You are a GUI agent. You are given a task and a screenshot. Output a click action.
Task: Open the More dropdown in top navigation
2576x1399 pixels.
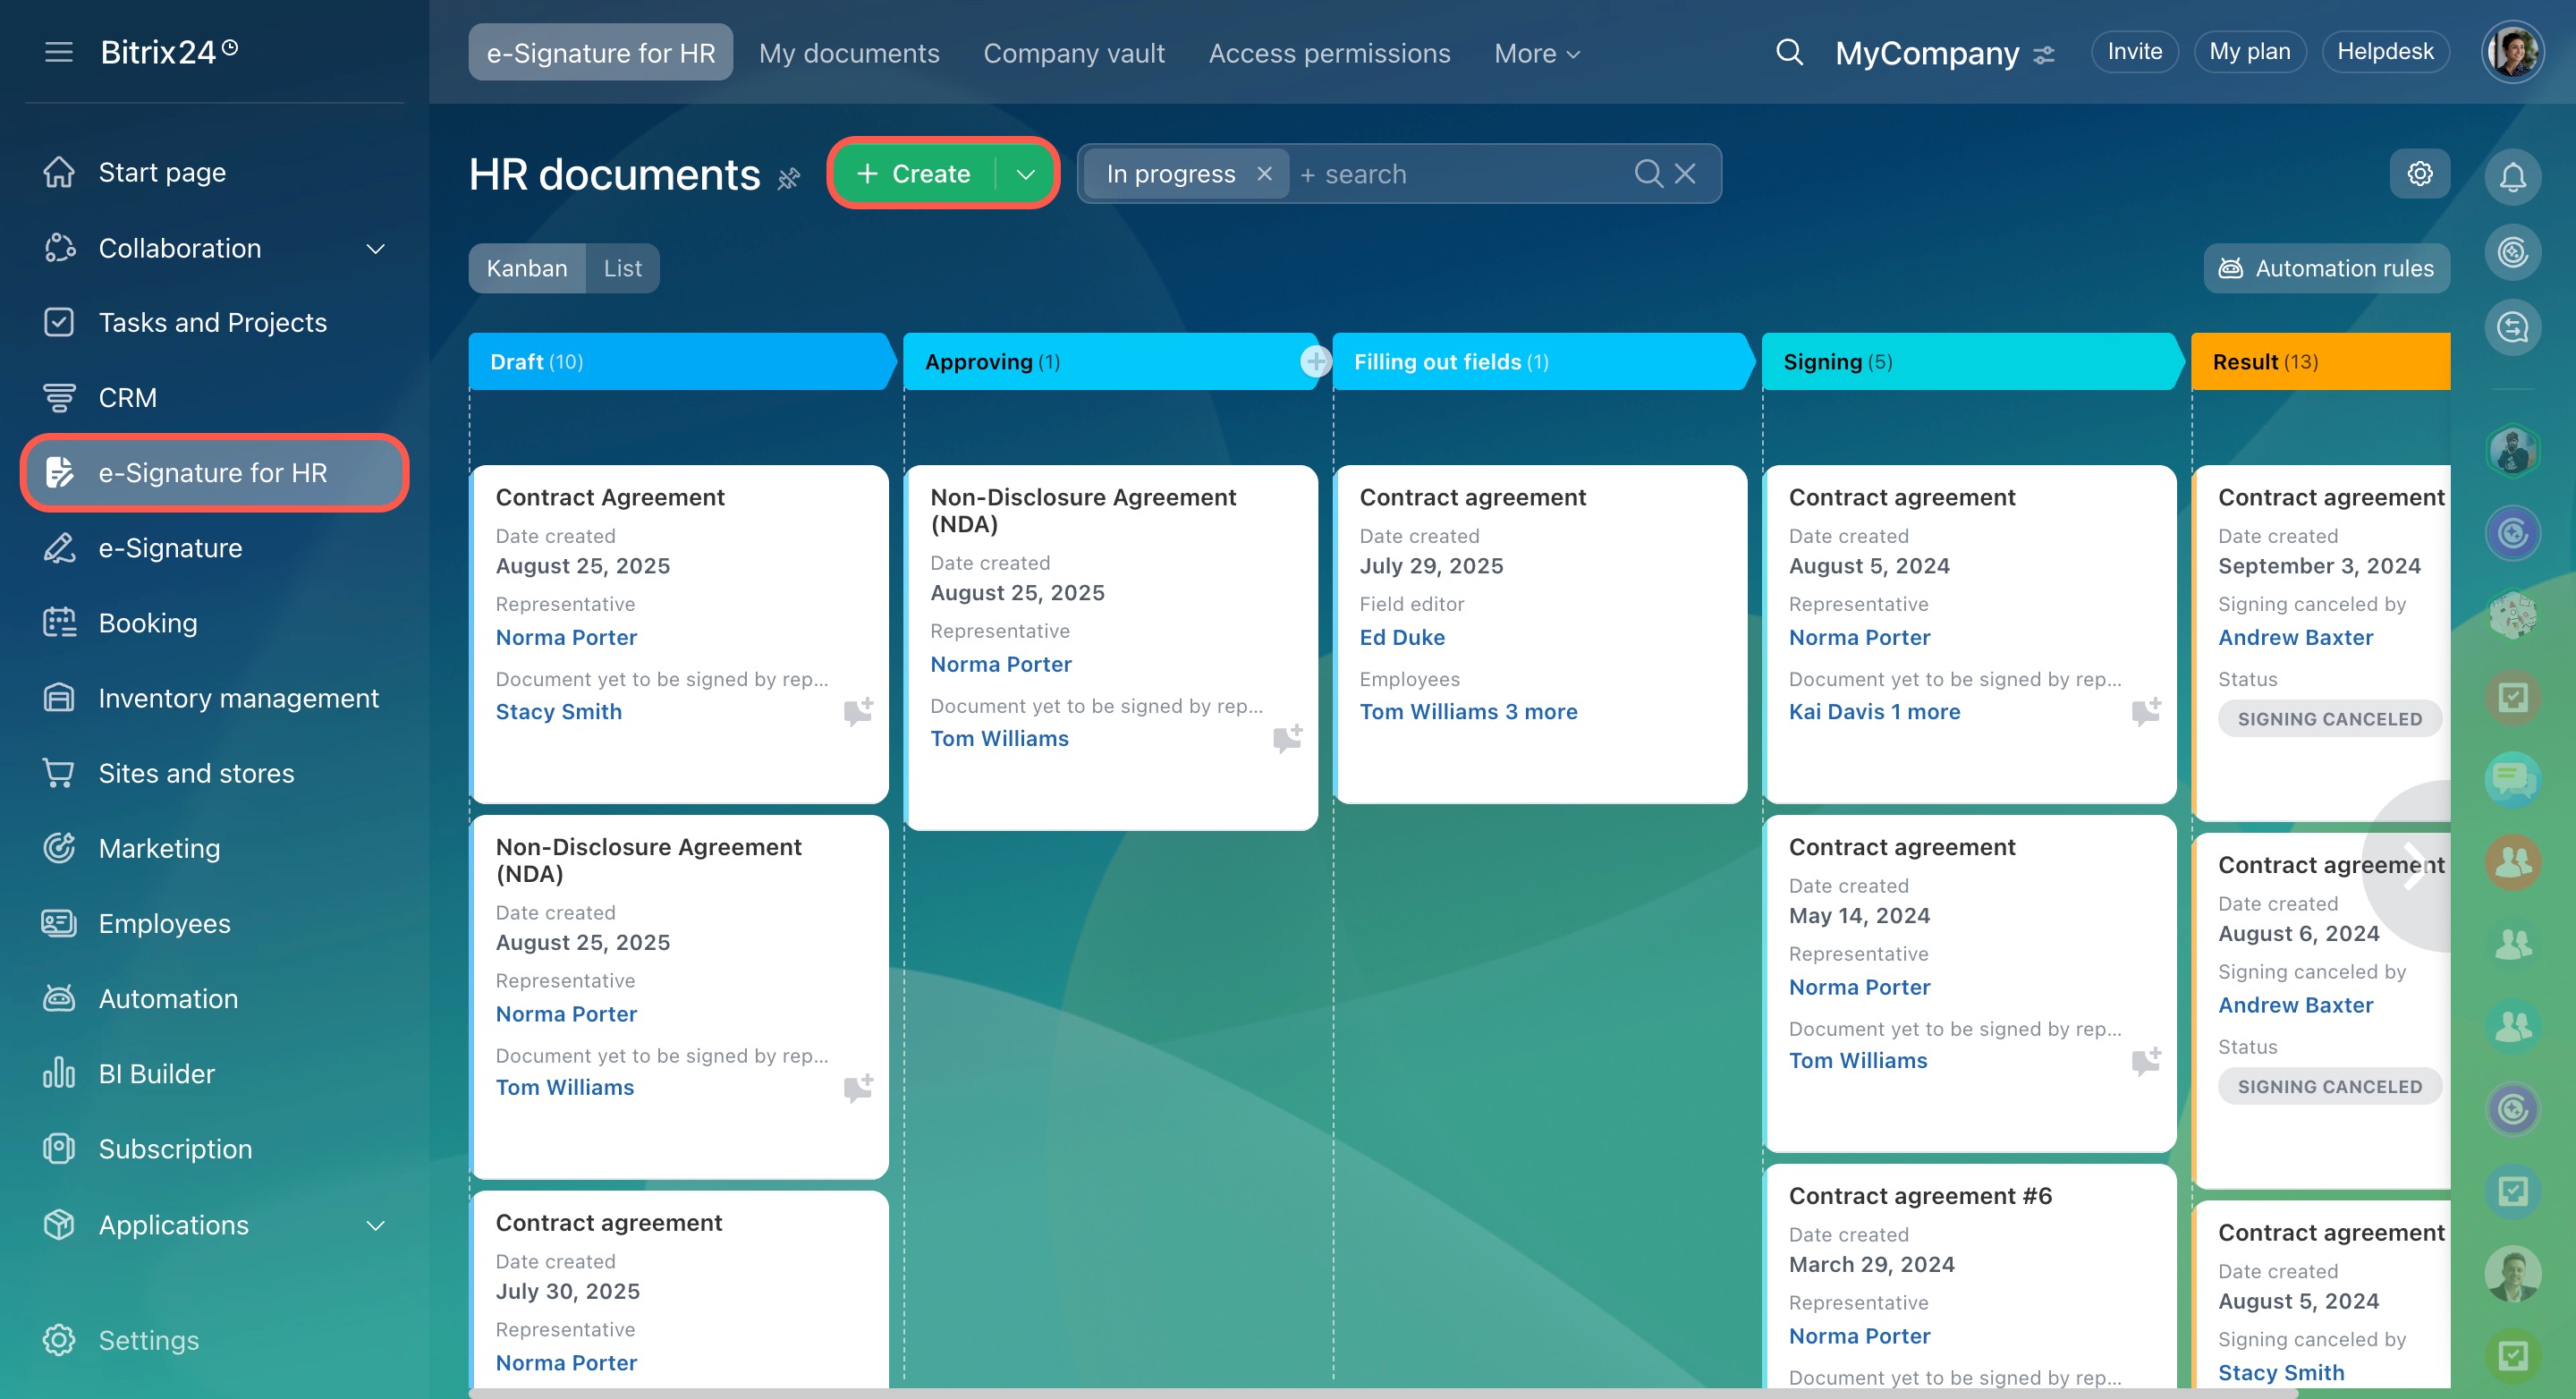pyautogui.click(x=1537, y=53)
